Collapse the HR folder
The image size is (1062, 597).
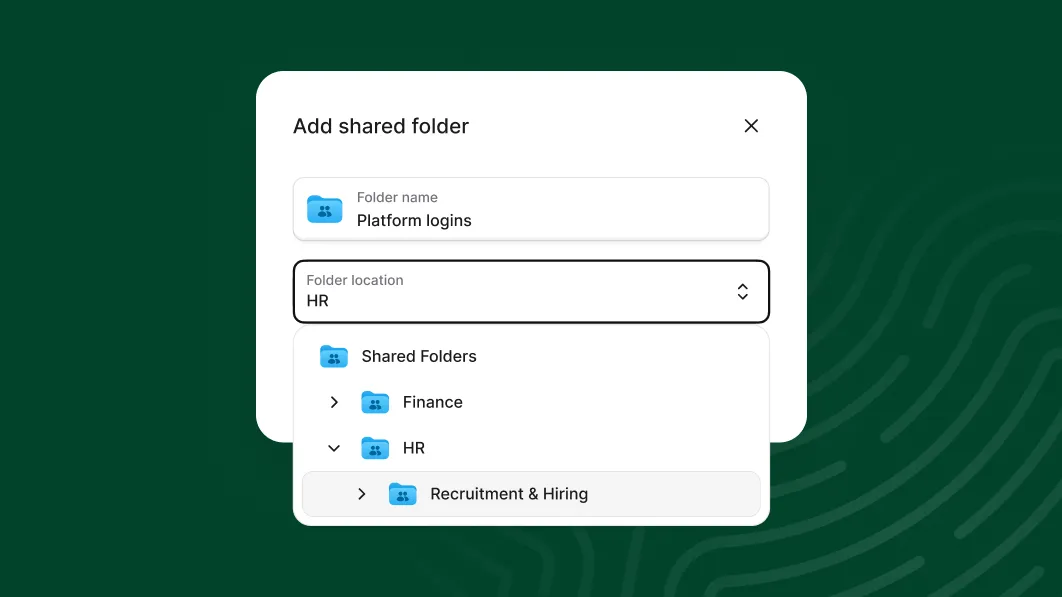click(334, 448)
